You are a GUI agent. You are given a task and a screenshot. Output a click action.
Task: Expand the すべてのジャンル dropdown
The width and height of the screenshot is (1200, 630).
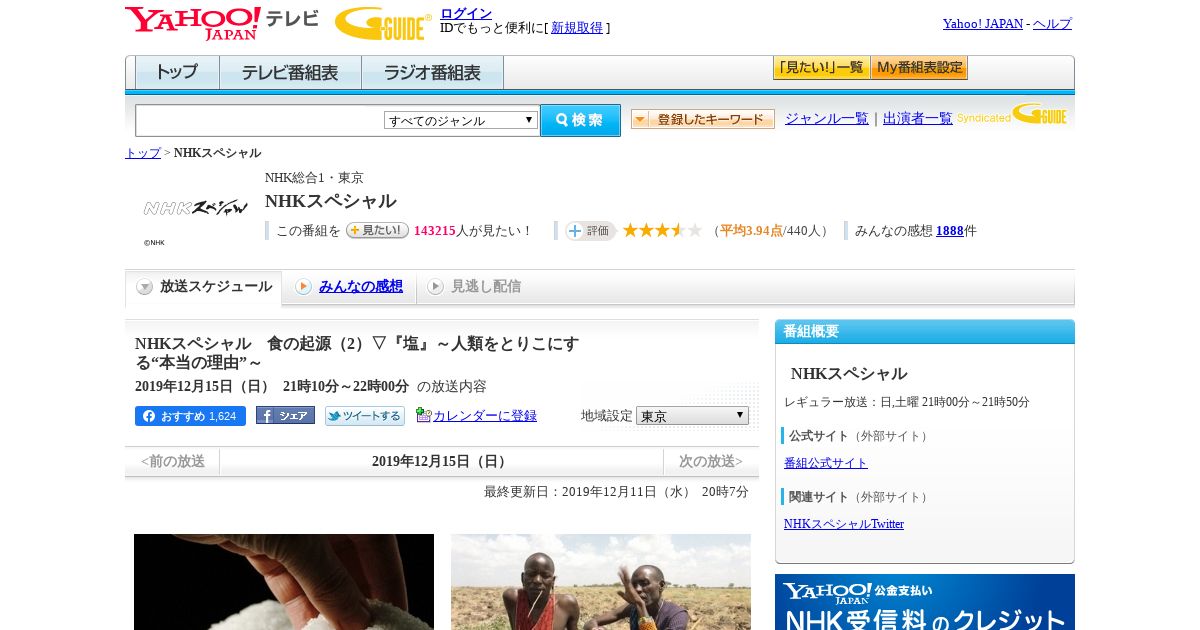coord(461,120)
